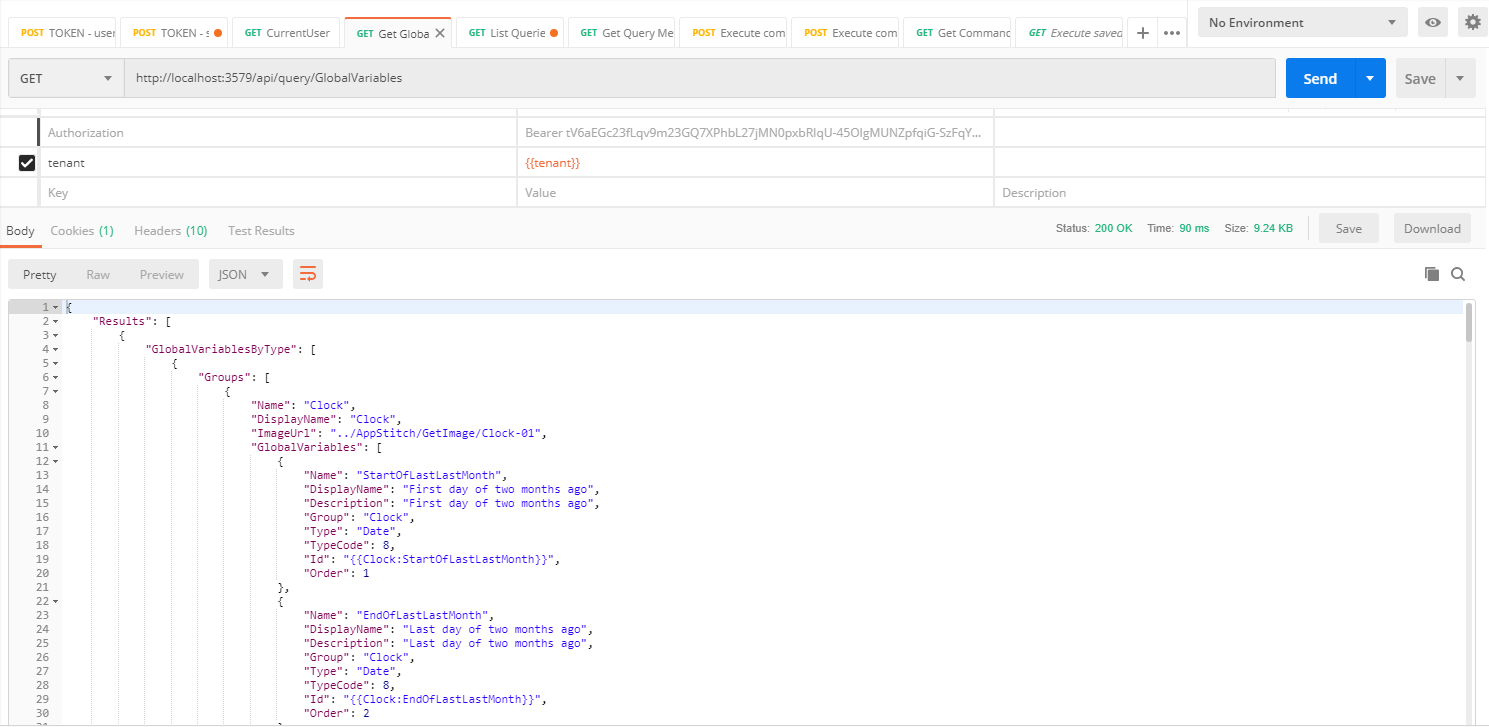1489x727 pixels.
Task: Open environment settings gear icon
Action: click(1472, 22)
